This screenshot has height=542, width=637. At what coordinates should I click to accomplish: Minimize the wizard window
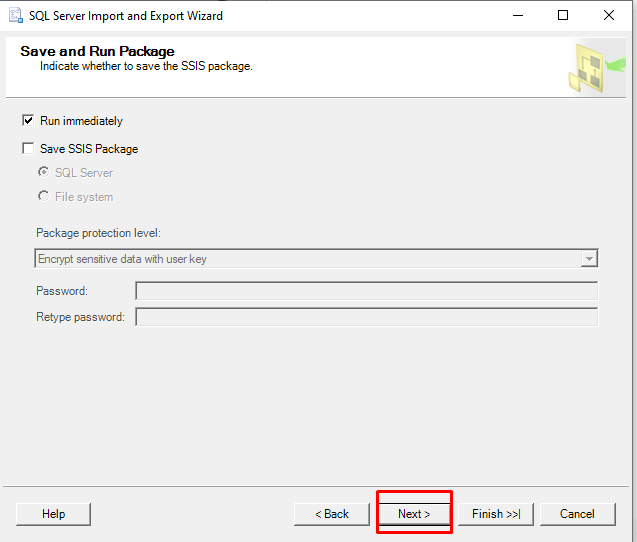[x=518, y=15]
